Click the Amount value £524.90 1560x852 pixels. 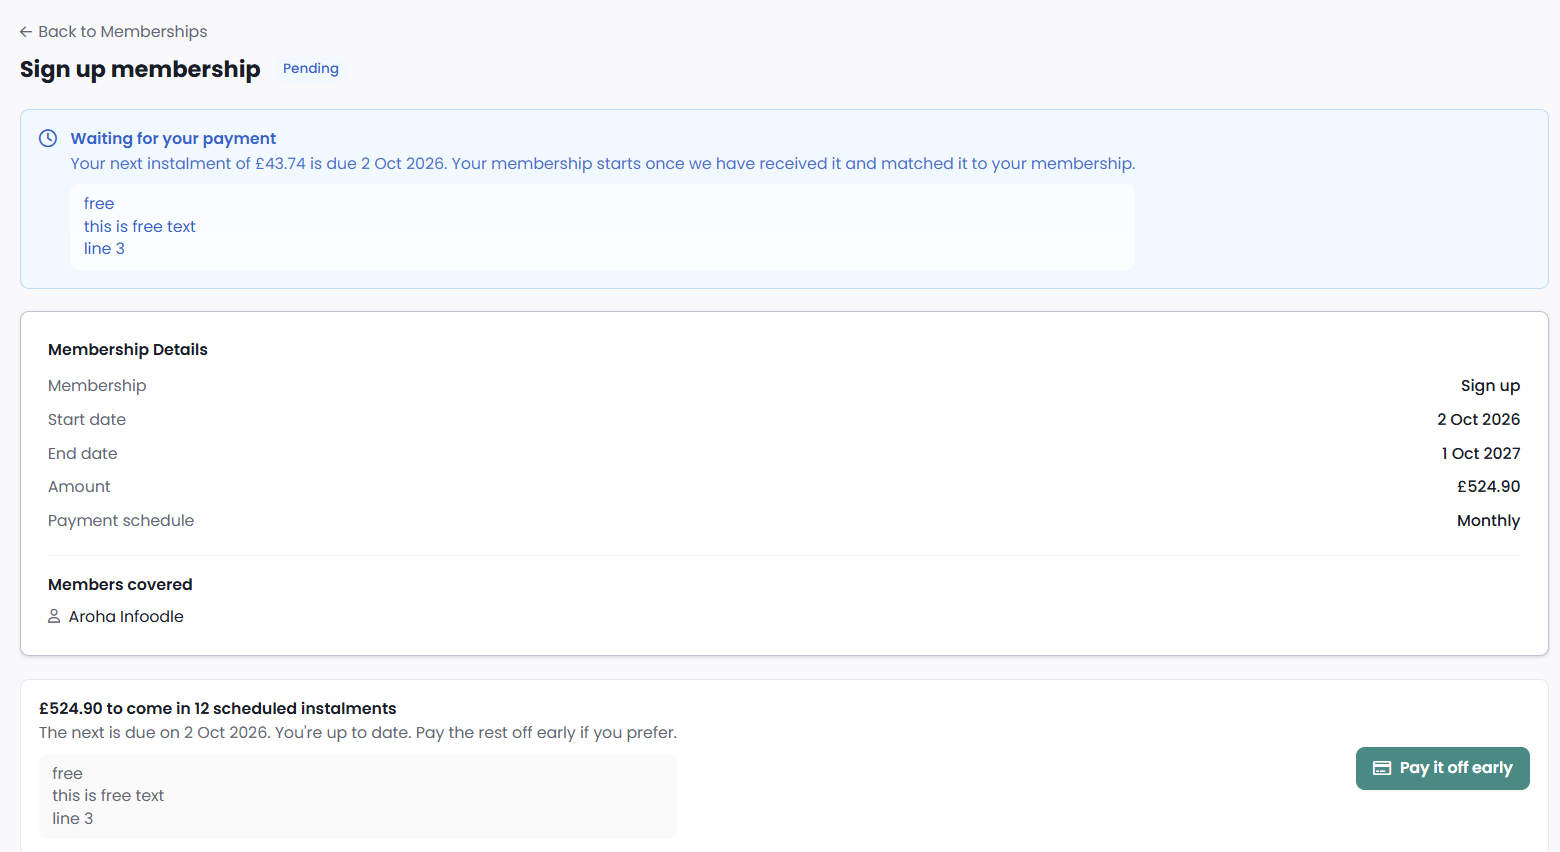pyautogui.click(x=1488, y=486)
